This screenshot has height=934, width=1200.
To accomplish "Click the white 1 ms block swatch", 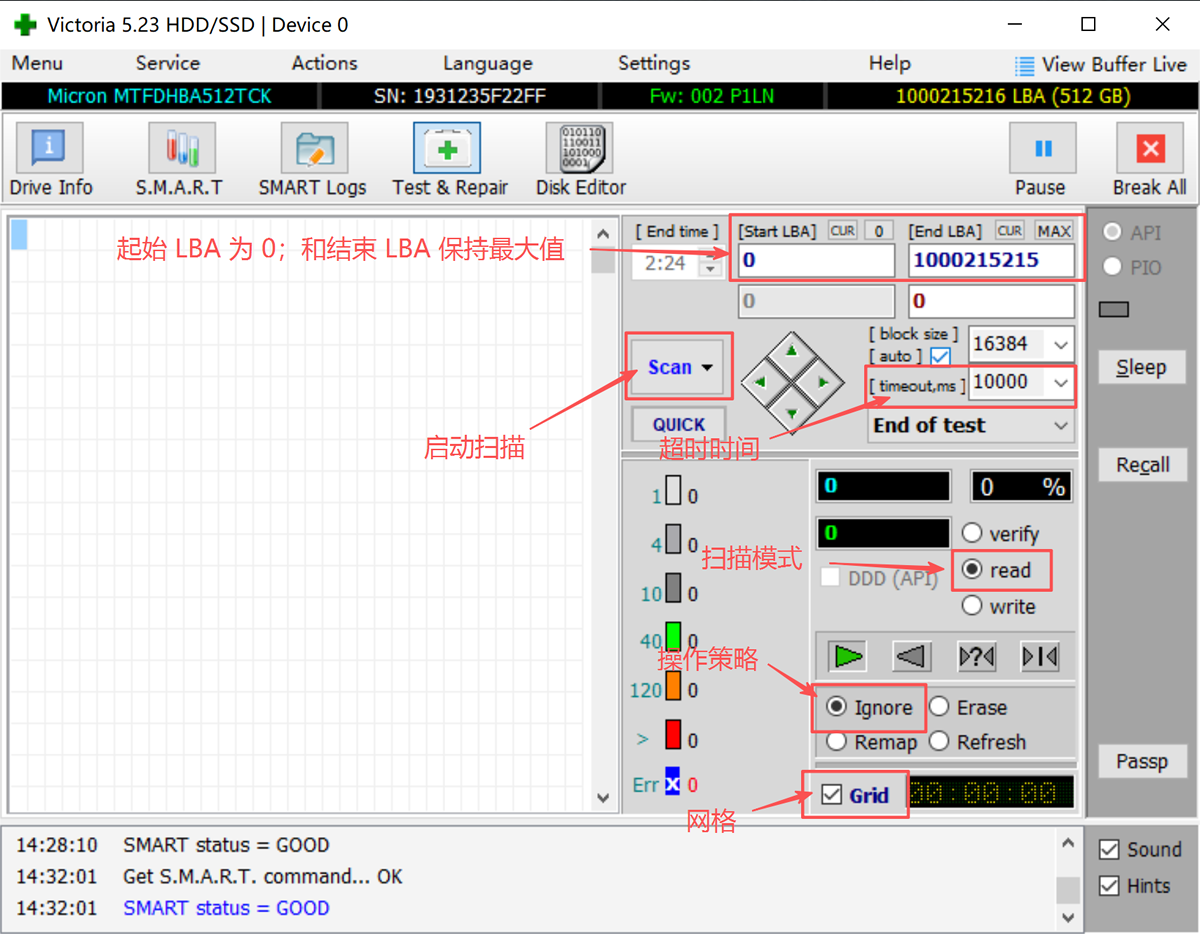I will click(673, 490).
